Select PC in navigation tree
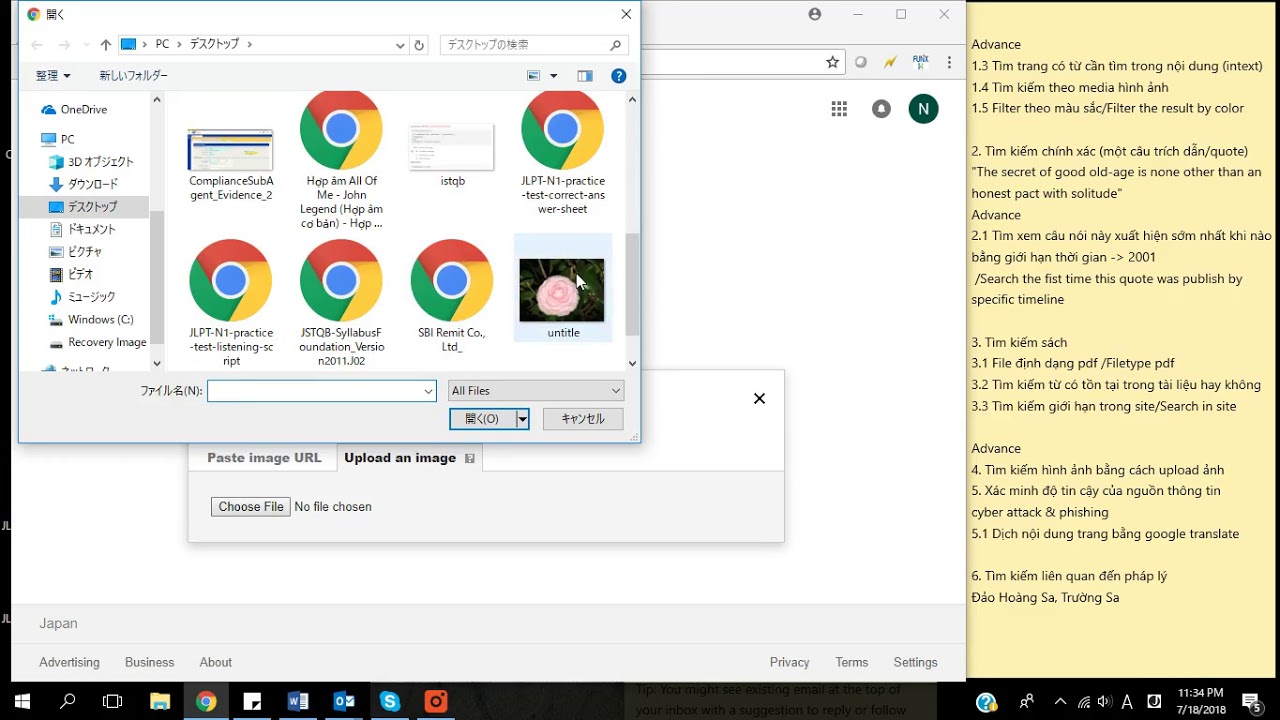 click(x=58, y=140)
